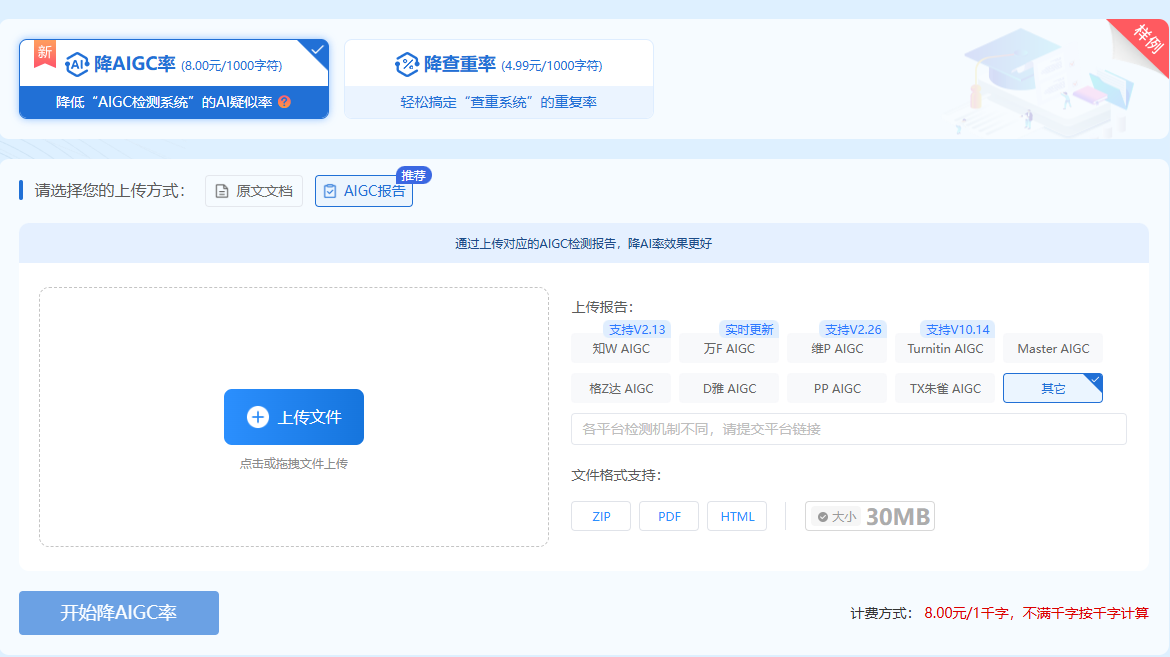Click the AI shield icon beside 降AIGC率
Image resolution: width=1170 pixels, height=657 pixels.
[77, 65]
